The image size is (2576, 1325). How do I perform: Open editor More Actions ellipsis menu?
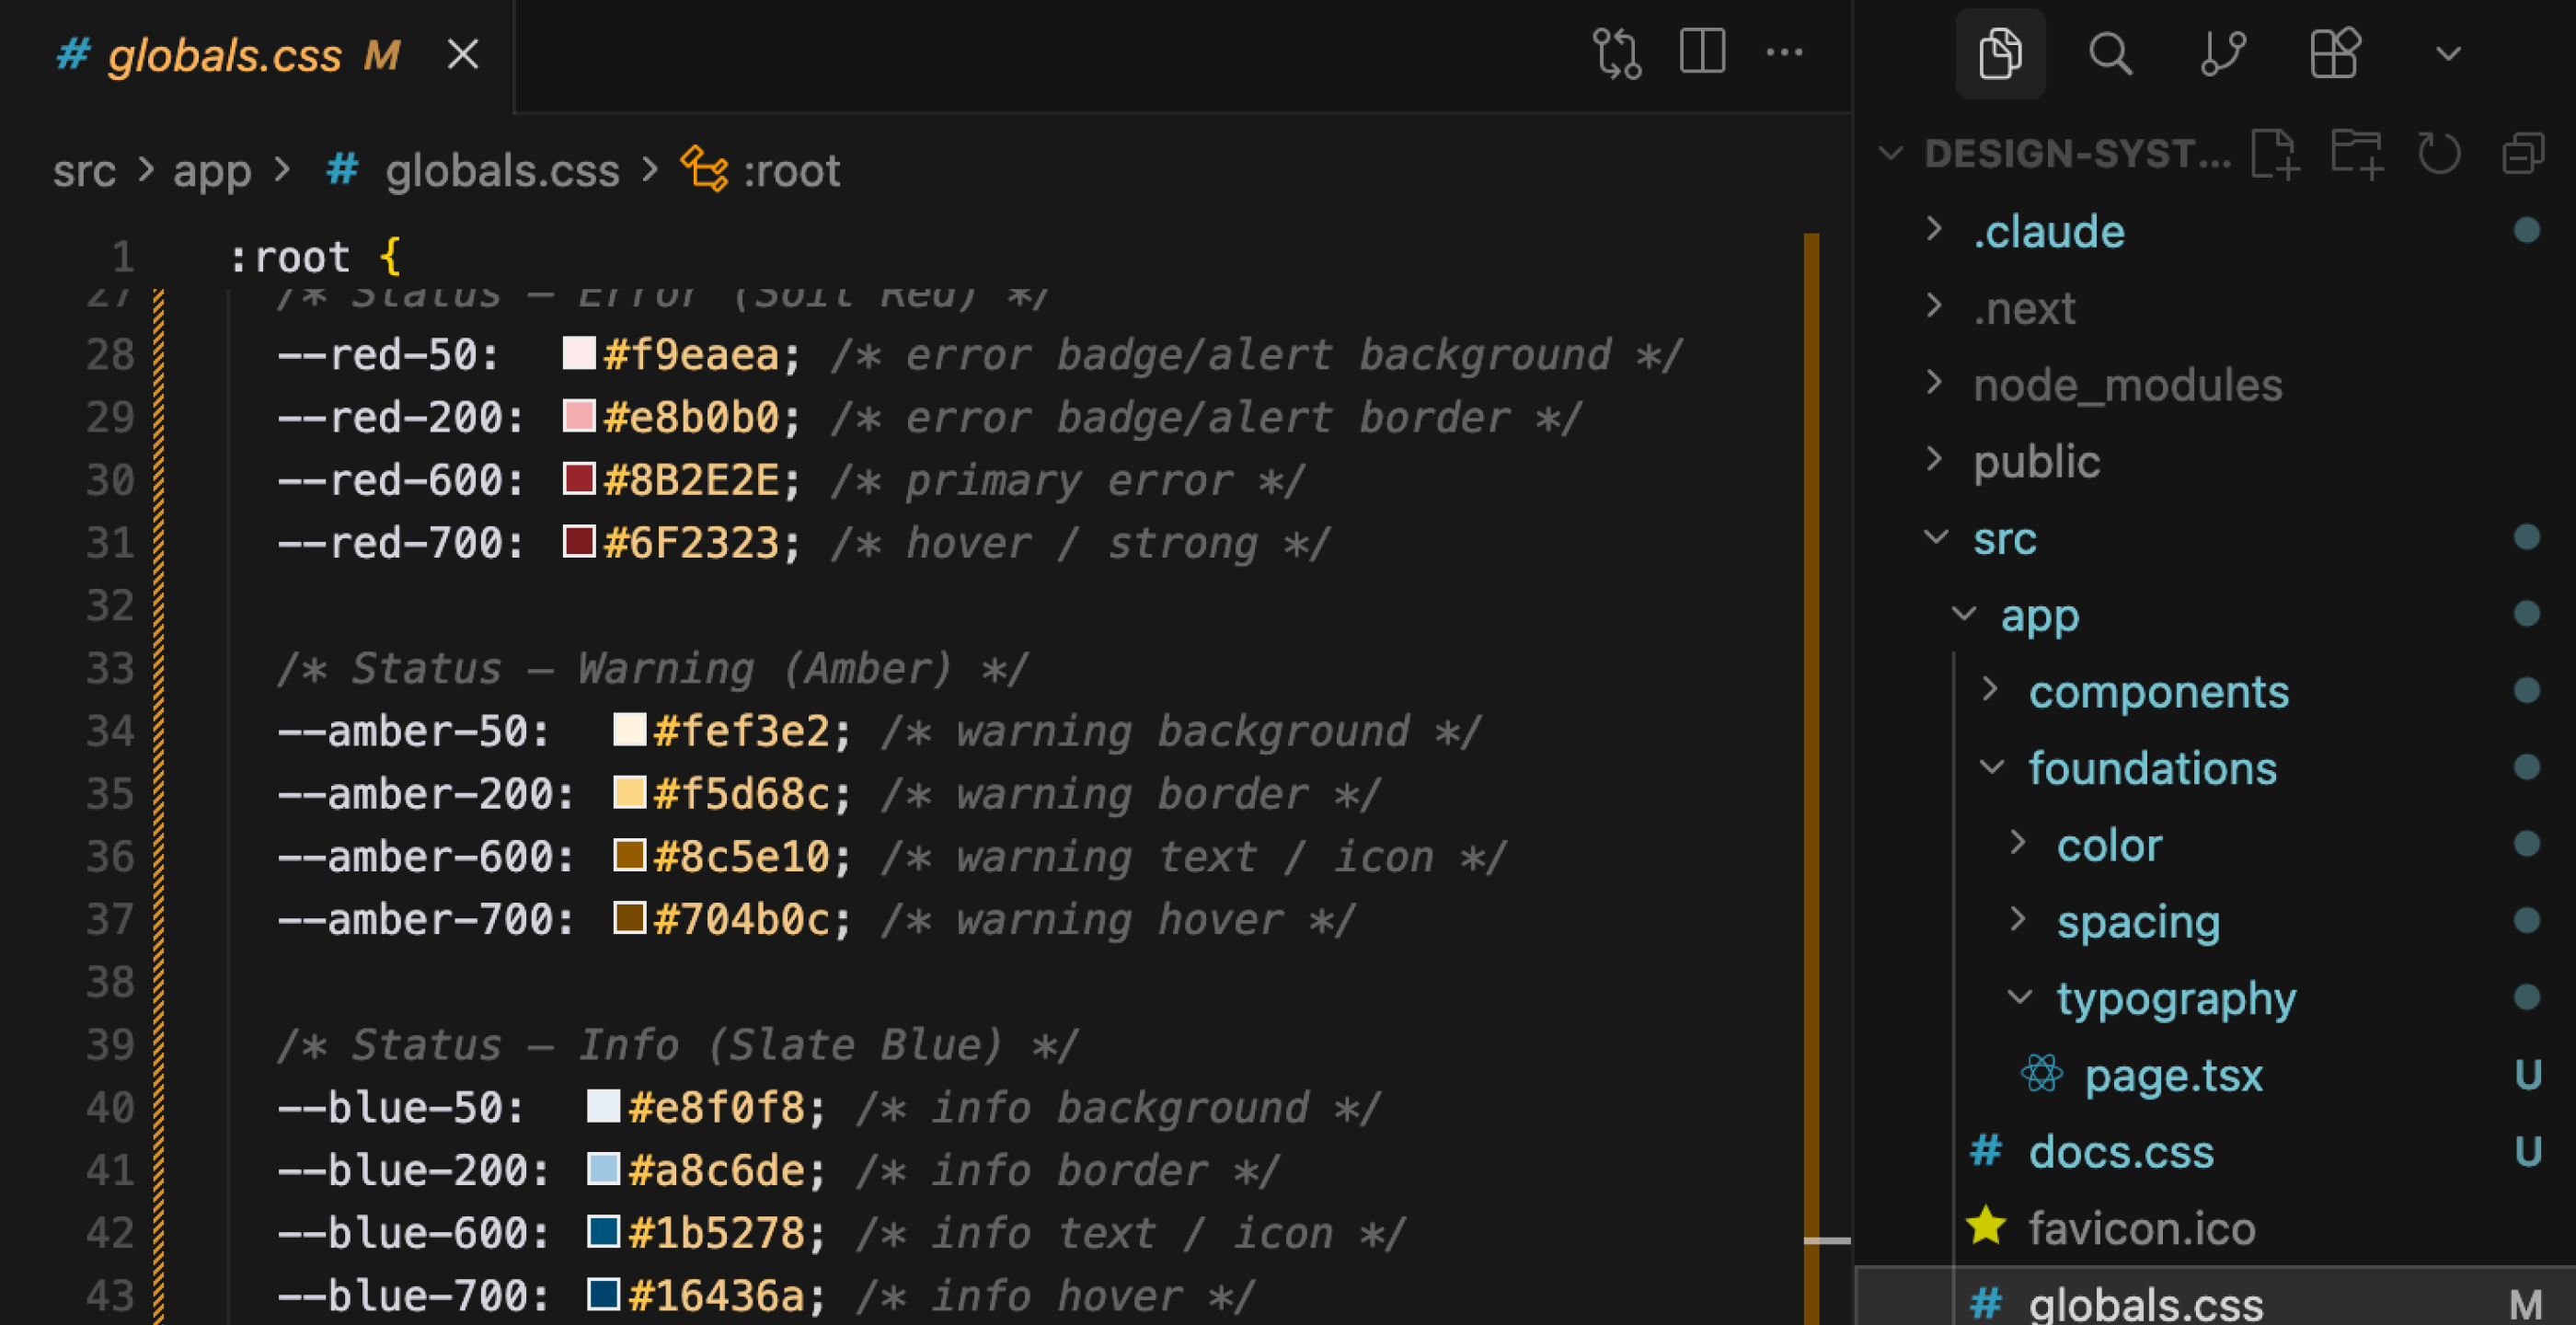1784,52
